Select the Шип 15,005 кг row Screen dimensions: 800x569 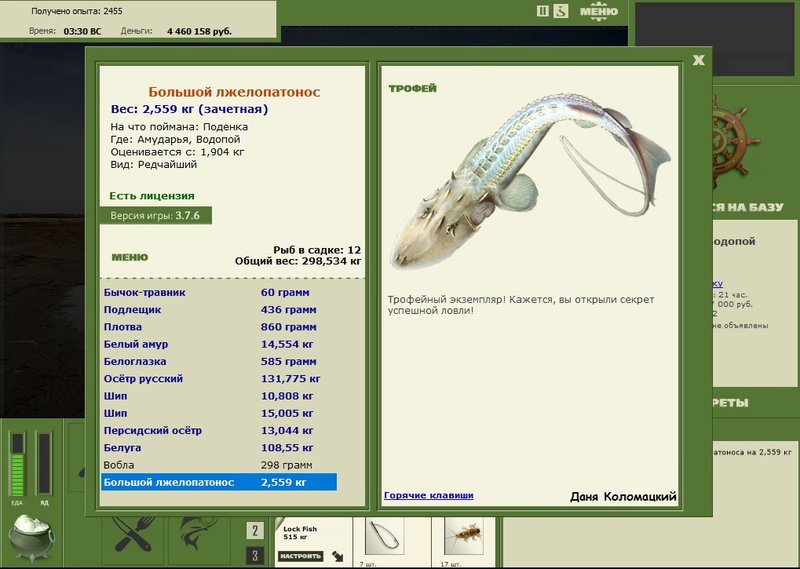click(x=219, y=413)
